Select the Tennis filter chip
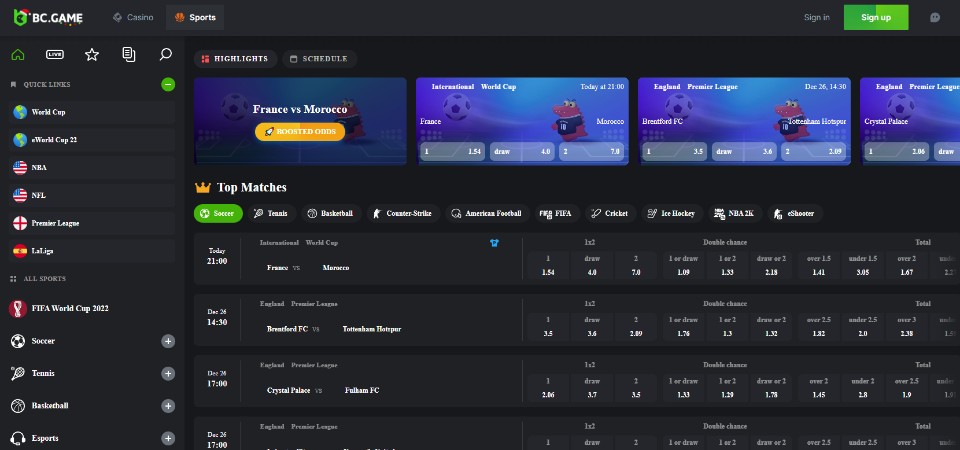This screenshot has height=450, width=960. click(x=271, y=214)
